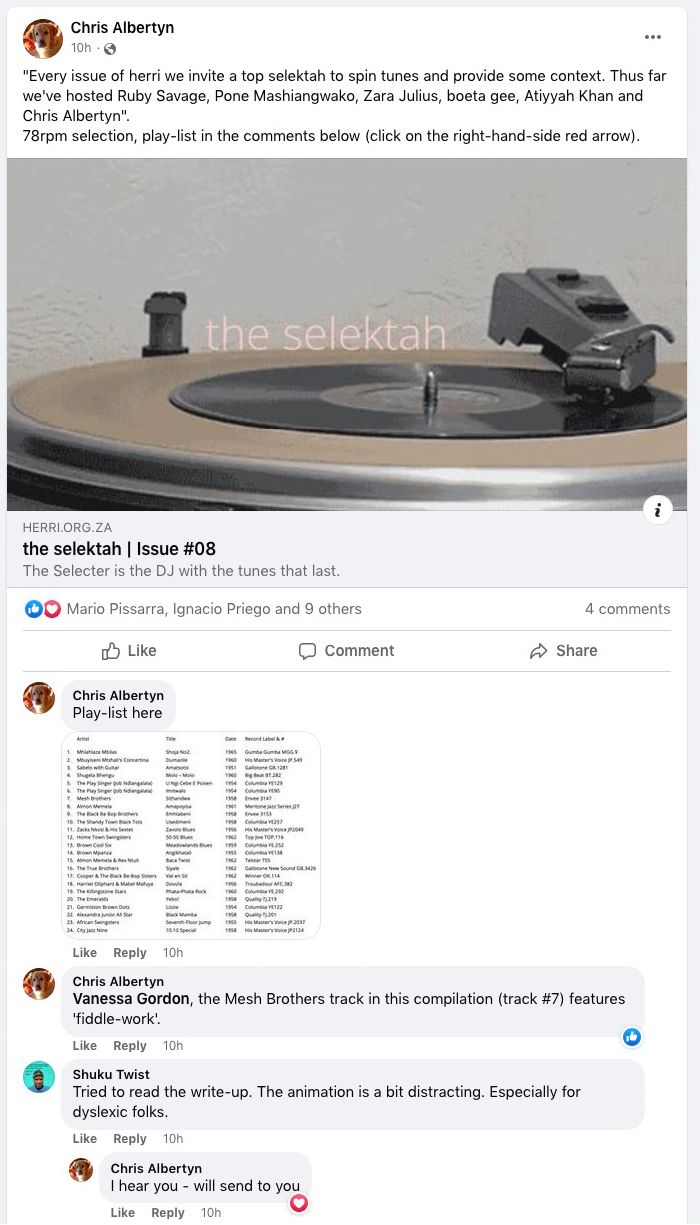
Task: Click the 10h timestamp under post author
Action: [81, 49]
